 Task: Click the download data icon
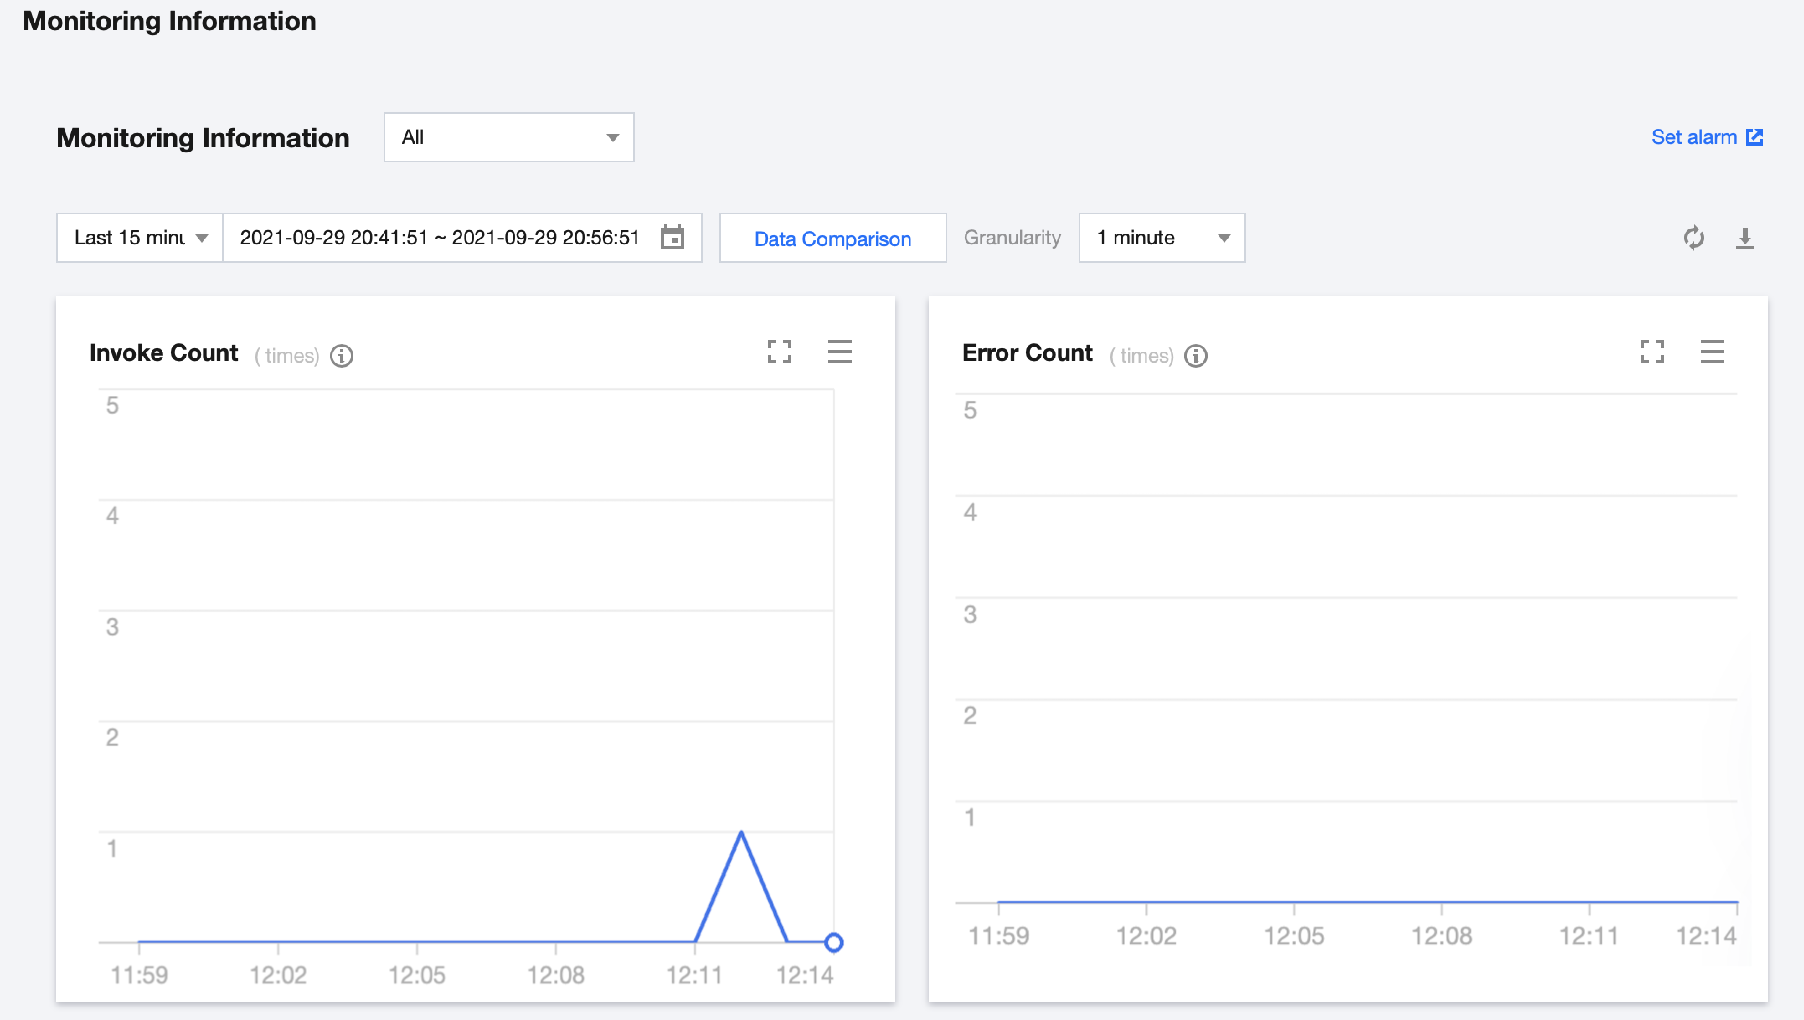coord(1744,238)
